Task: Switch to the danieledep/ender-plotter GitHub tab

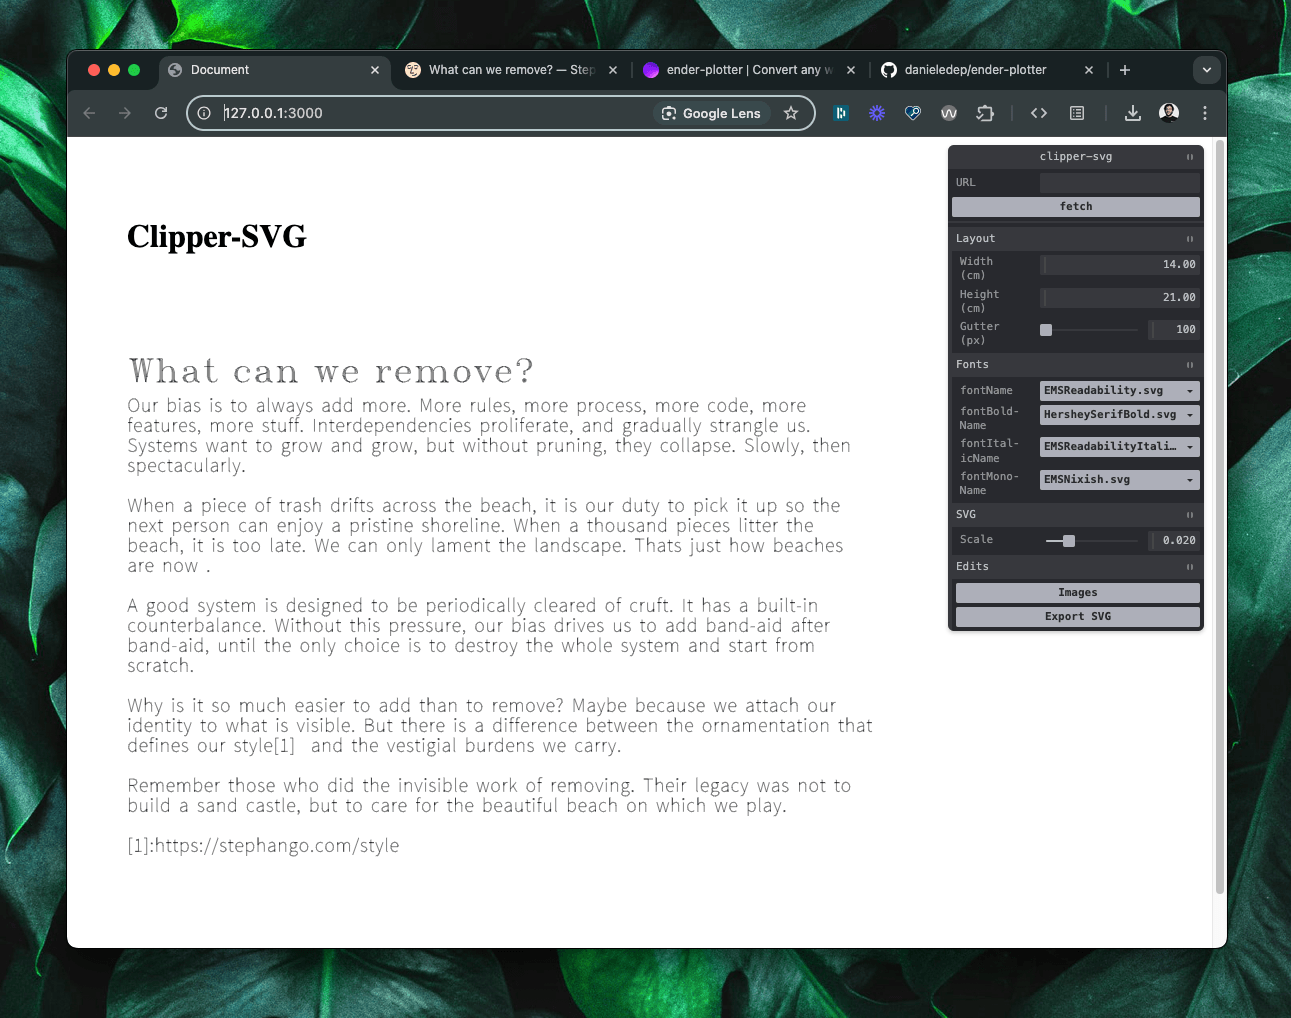Action: pyautogui.click(x=987, y=70)
